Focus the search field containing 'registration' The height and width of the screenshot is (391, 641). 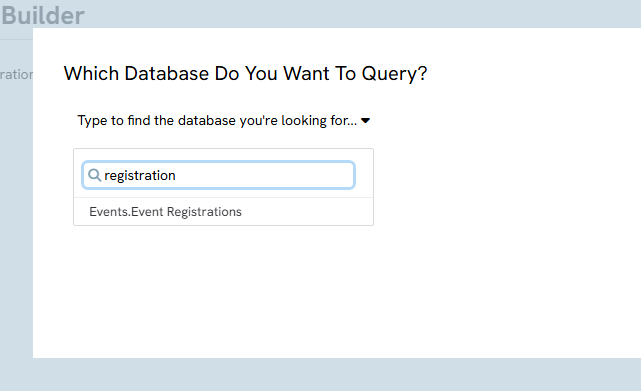pyautogui.click(x=218, y=175)
